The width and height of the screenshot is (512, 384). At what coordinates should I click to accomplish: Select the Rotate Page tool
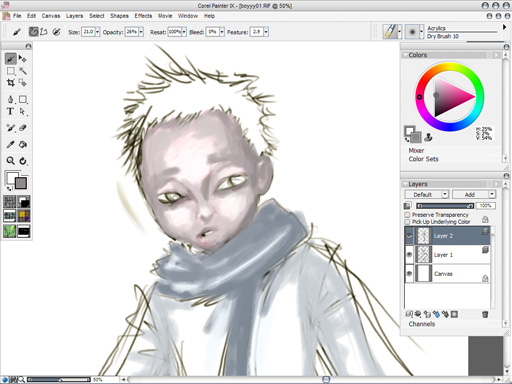[x=23, y=161]
